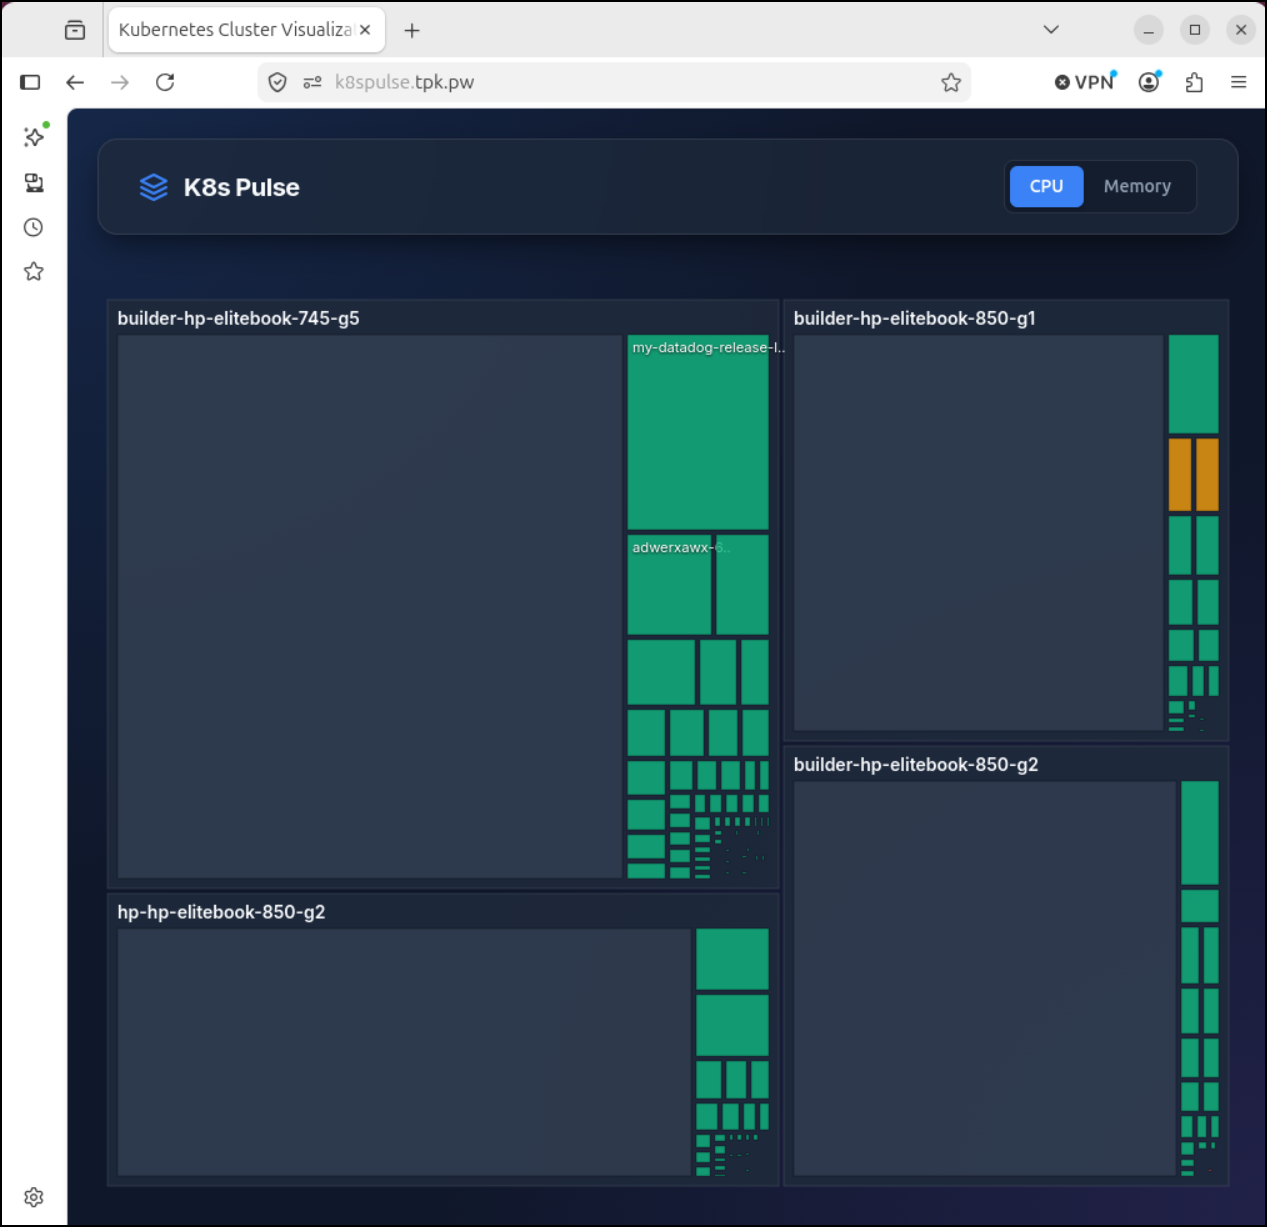This screenshot has height=1227, width=1267.
Task: Open site permissions icon in address bar
Action: pos(313,82)
